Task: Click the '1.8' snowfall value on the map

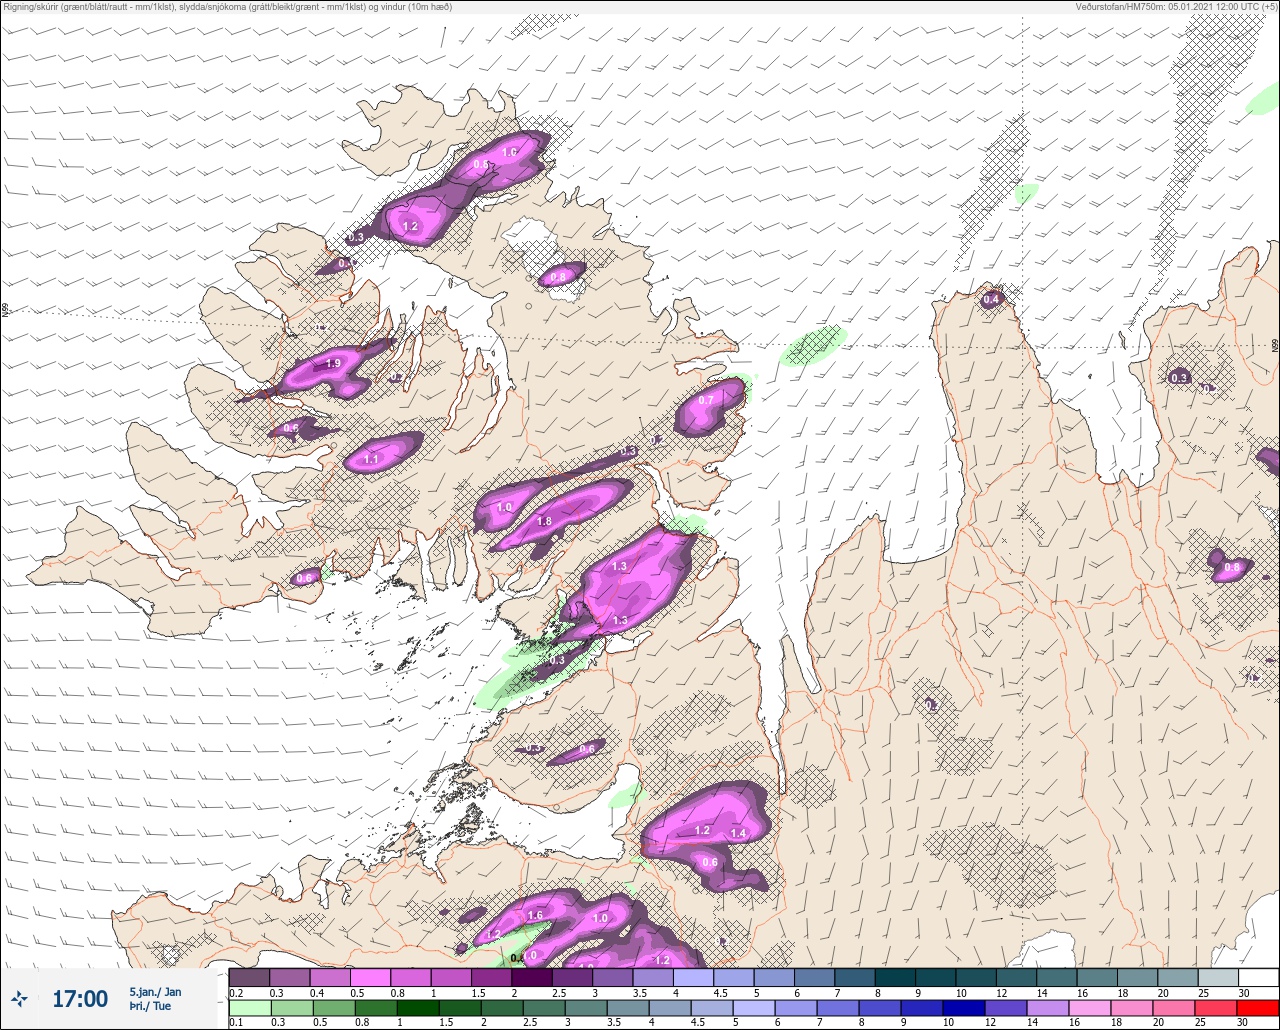Action: [x=545, y=522]
